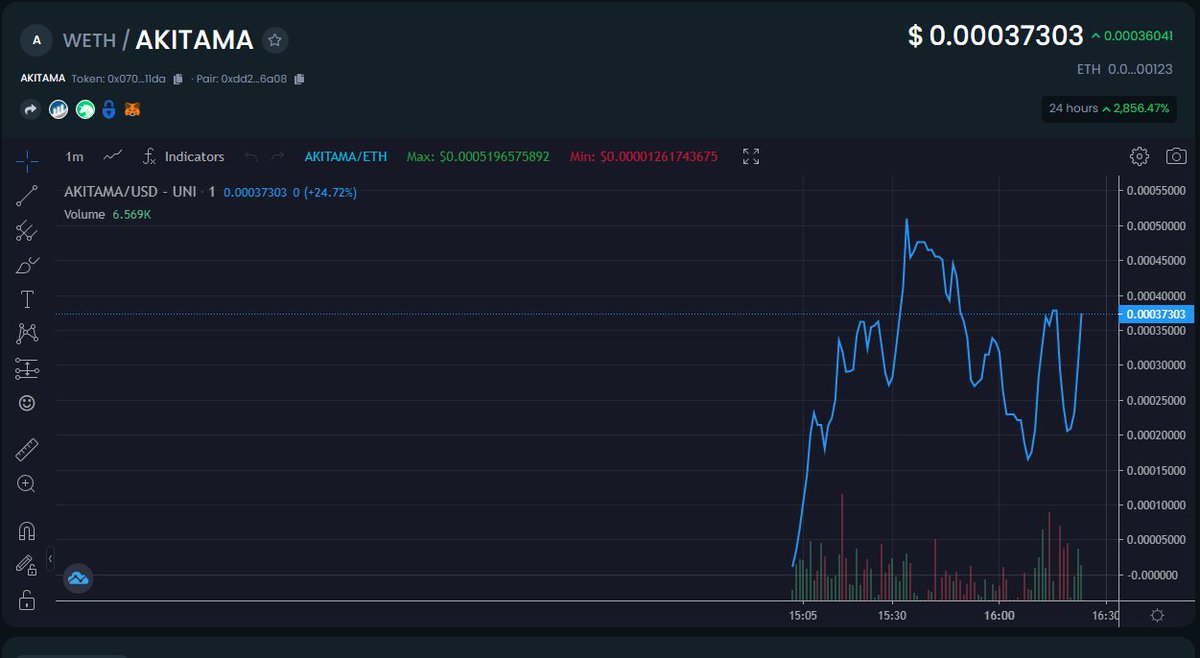Click the $ 0.00037303 header price
The width and height of the screenshot is (1200, 658).
(996, 36)
